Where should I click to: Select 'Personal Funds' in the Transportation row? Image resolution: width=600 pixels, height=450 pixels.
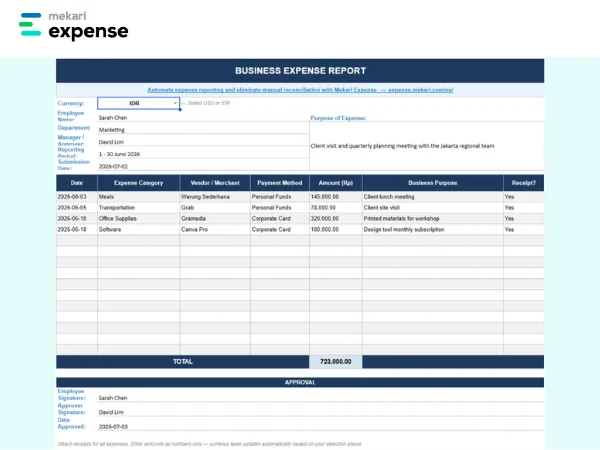[x=280, y=207]
